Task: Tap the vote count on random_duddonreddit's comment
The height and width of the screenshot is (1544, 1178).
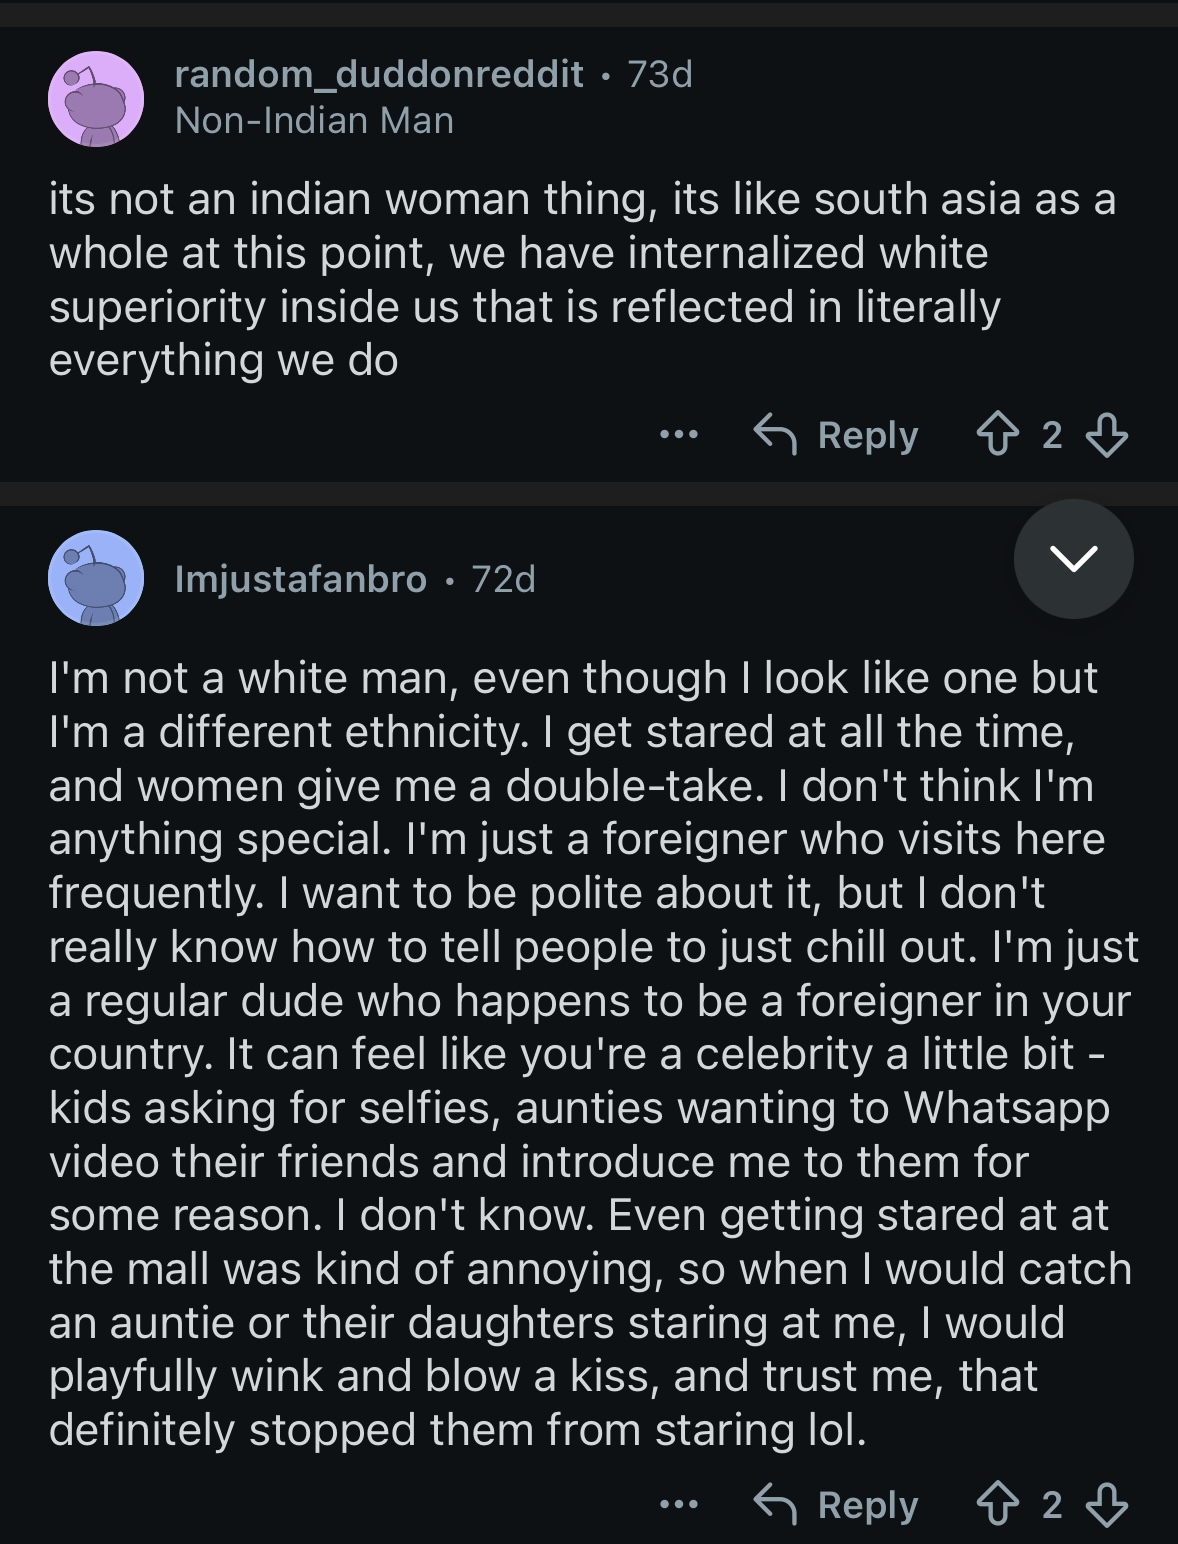Action: tap(1052, 436)
